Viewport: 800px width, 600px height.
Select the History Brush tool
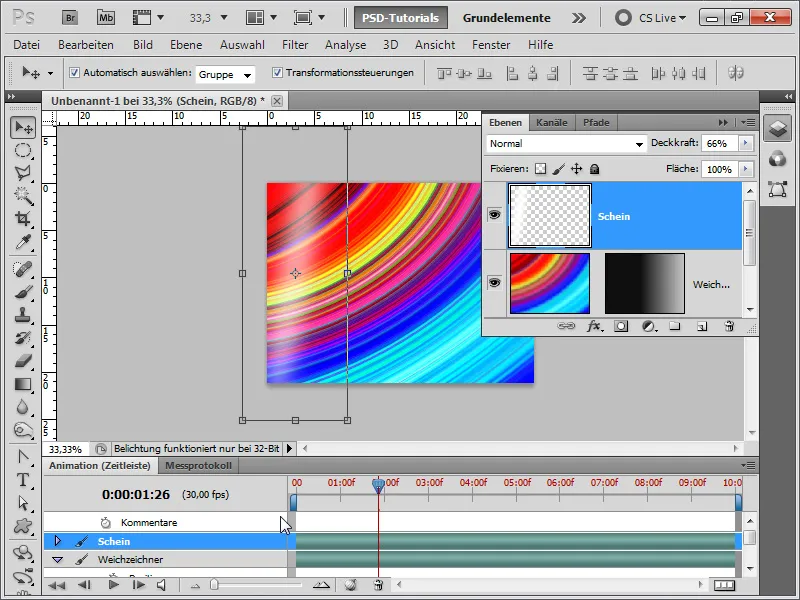pos(23,338)
